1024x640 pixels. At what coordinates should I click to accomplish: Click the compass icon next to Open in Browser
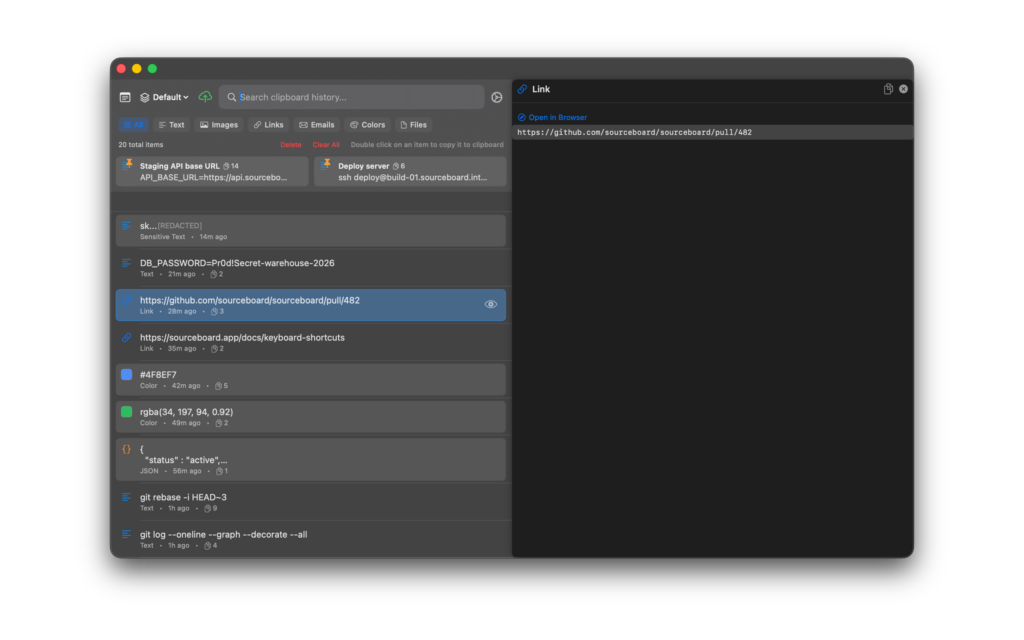click(x=522, y=118)
